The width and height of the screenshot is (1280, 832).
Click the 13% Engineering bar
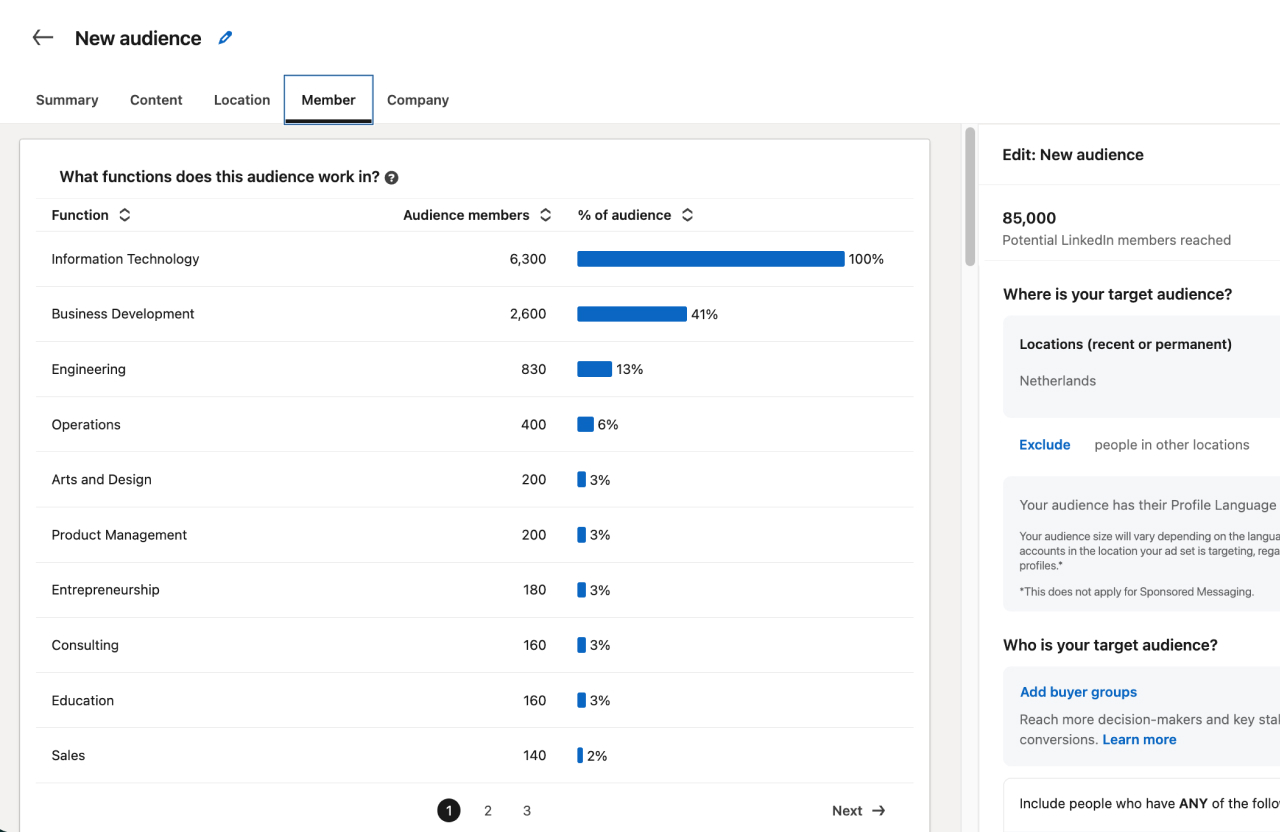594,369
